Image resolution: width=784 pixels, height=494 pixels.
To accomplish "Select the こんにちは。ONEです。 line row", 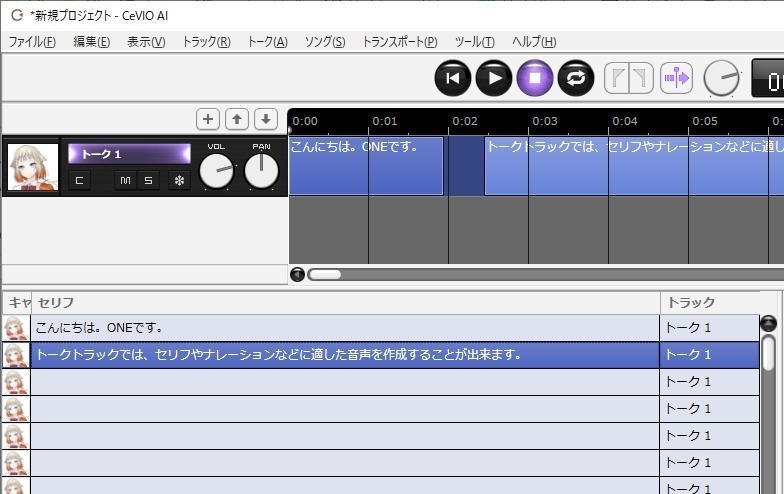I will pyautogui.click(x=345, y=328).
